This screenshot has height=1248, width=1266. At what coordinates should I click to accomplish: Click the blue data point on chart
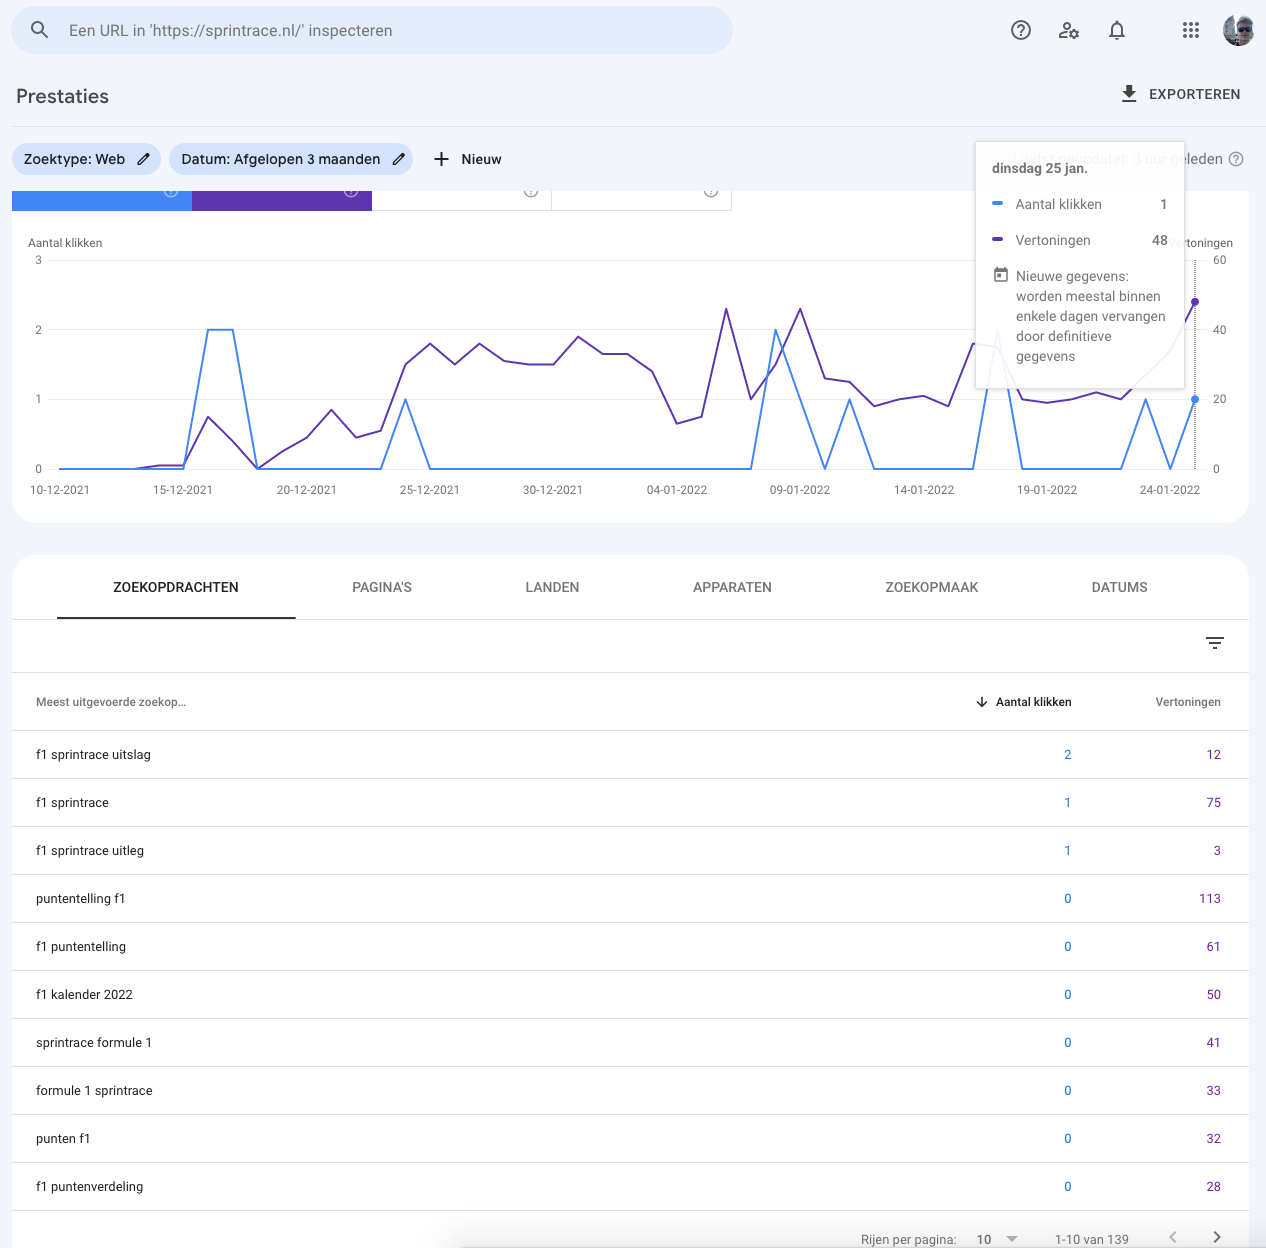pyautogui.click(x=1195, y=399)
